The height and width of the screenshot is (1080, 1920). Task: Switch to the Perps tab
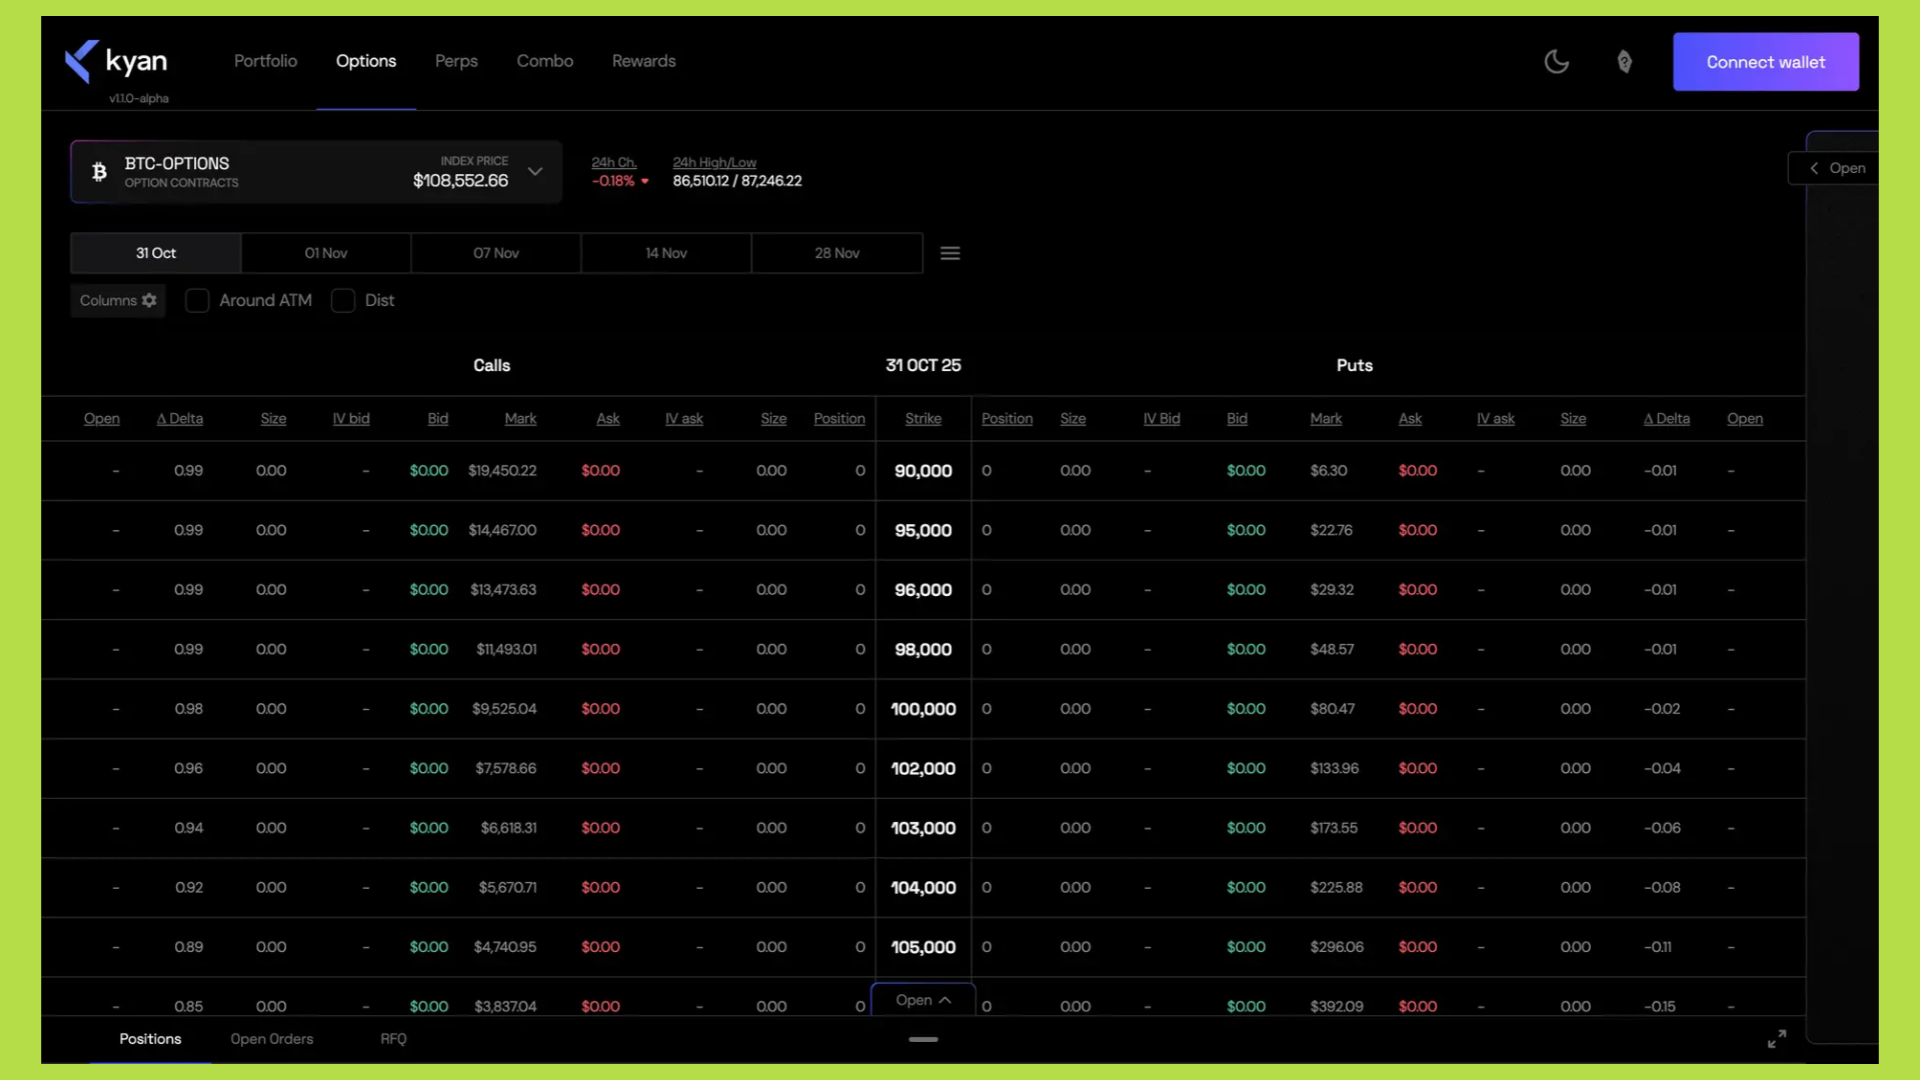click(x=456, y=61)
